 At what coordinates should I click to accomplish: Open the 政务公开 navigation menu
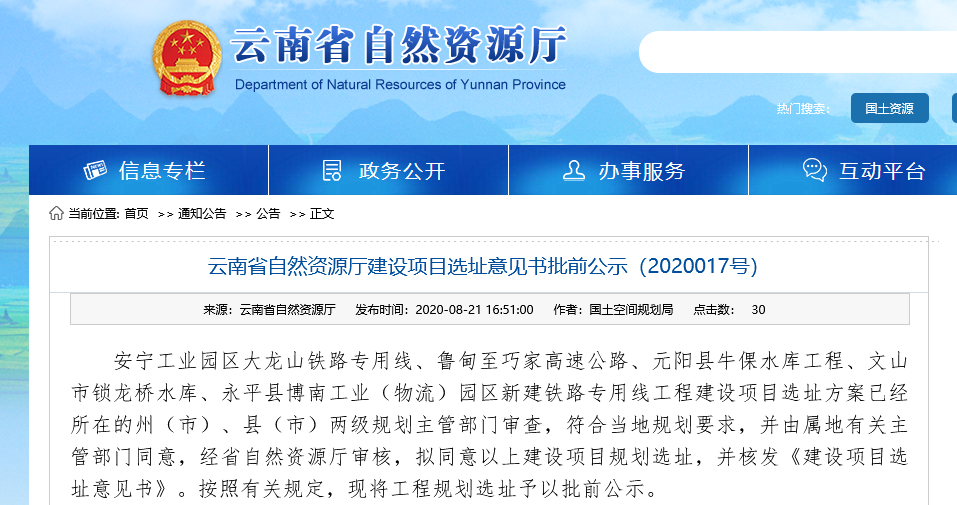(x=401, y=171)
